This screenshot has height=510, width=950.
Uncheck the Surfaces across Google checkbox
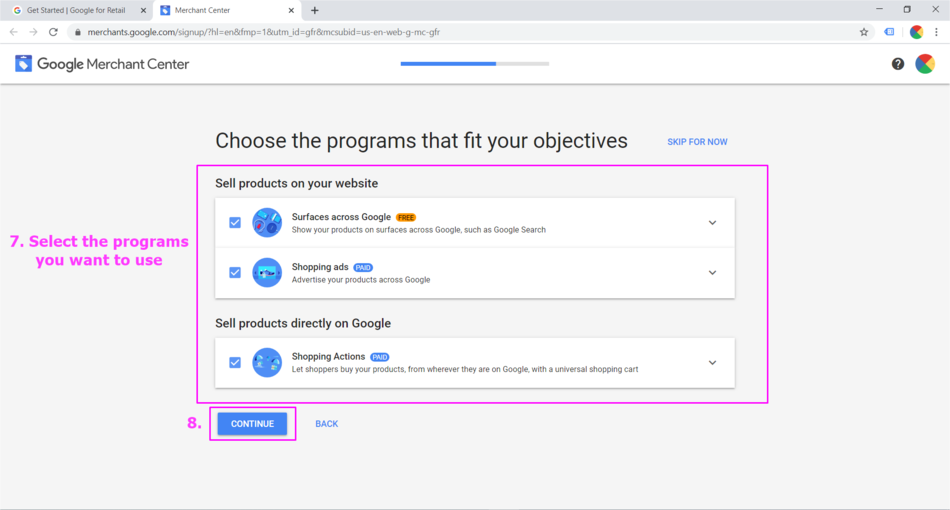click(x=235, y=223)
